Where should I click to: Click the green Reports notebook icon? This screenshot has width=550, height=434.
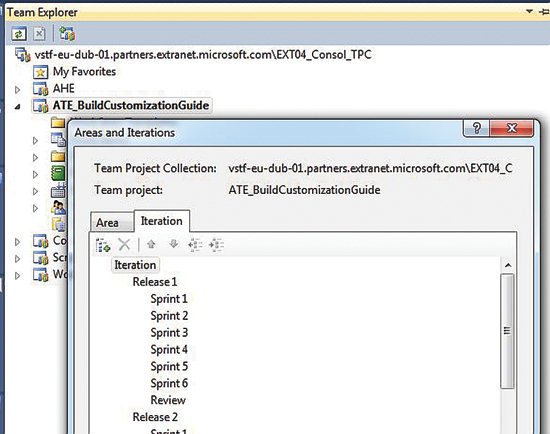coord(58,174)
